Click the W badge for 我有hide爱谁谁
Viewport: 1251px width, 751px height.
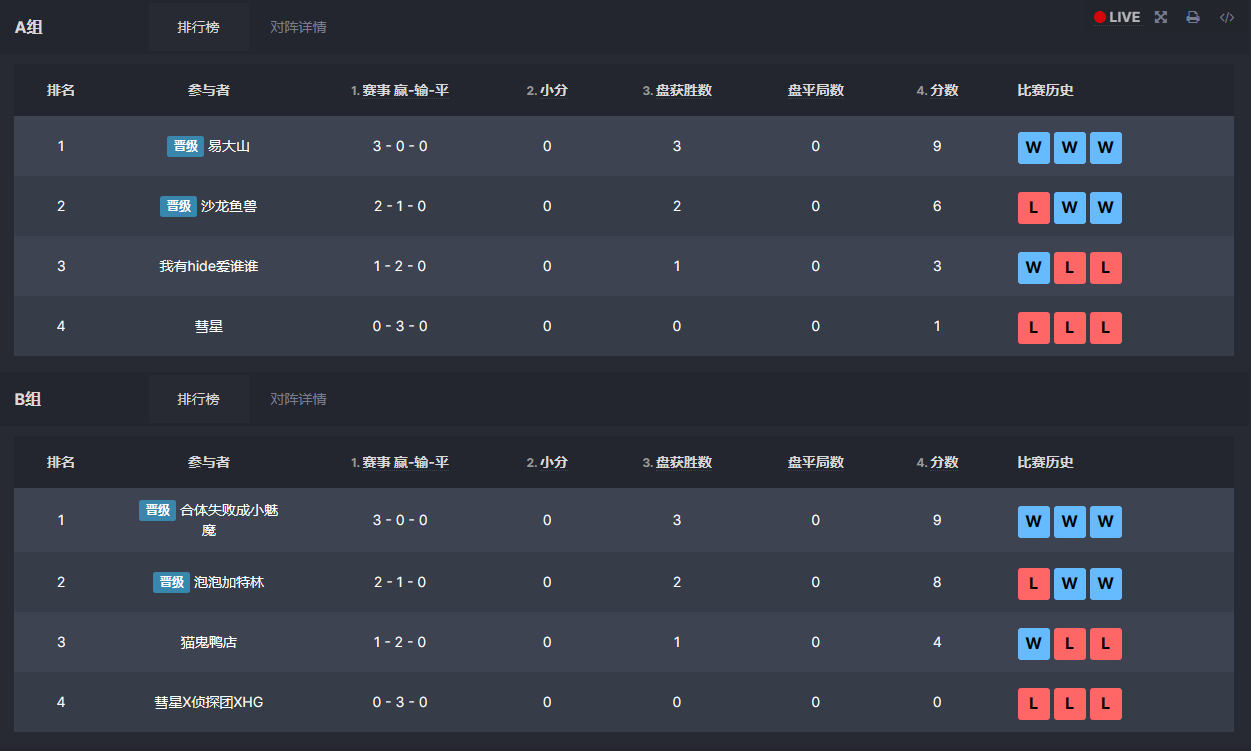click(1034, 268)
